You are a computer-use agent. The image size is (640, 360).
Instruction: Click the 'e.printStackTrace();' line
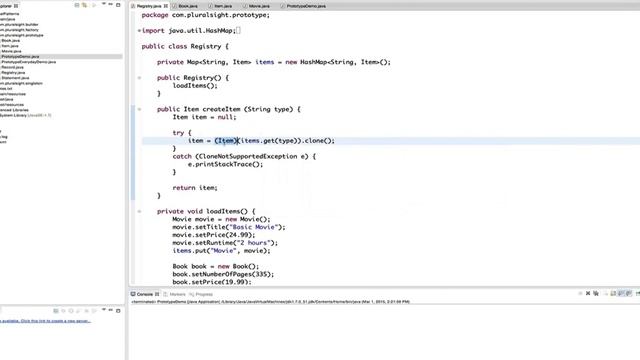tap(225, 164)
